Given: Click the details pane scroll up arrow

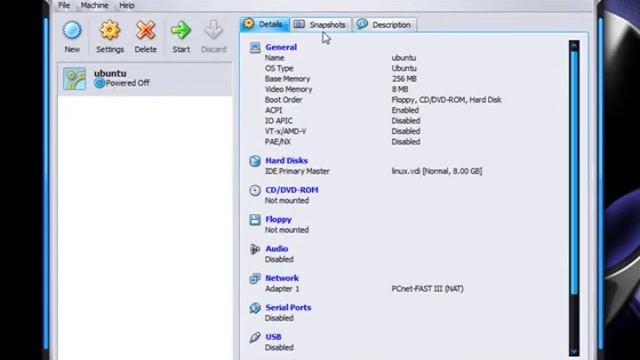Looking at the screenshot, I should (x=574, y=46).
